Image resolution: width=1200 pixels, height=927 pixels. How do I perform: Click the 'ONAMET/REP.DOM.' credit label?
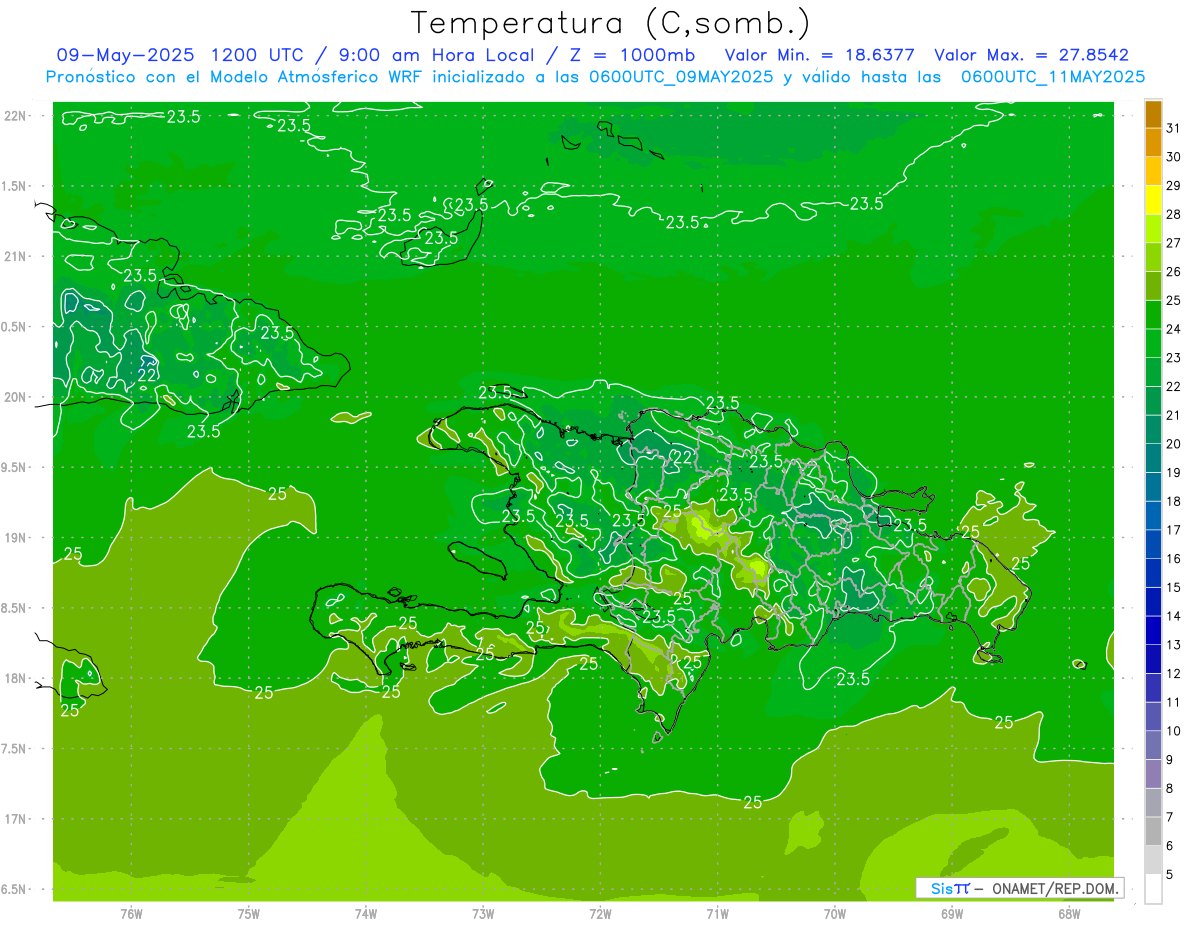coord(1056,888)
